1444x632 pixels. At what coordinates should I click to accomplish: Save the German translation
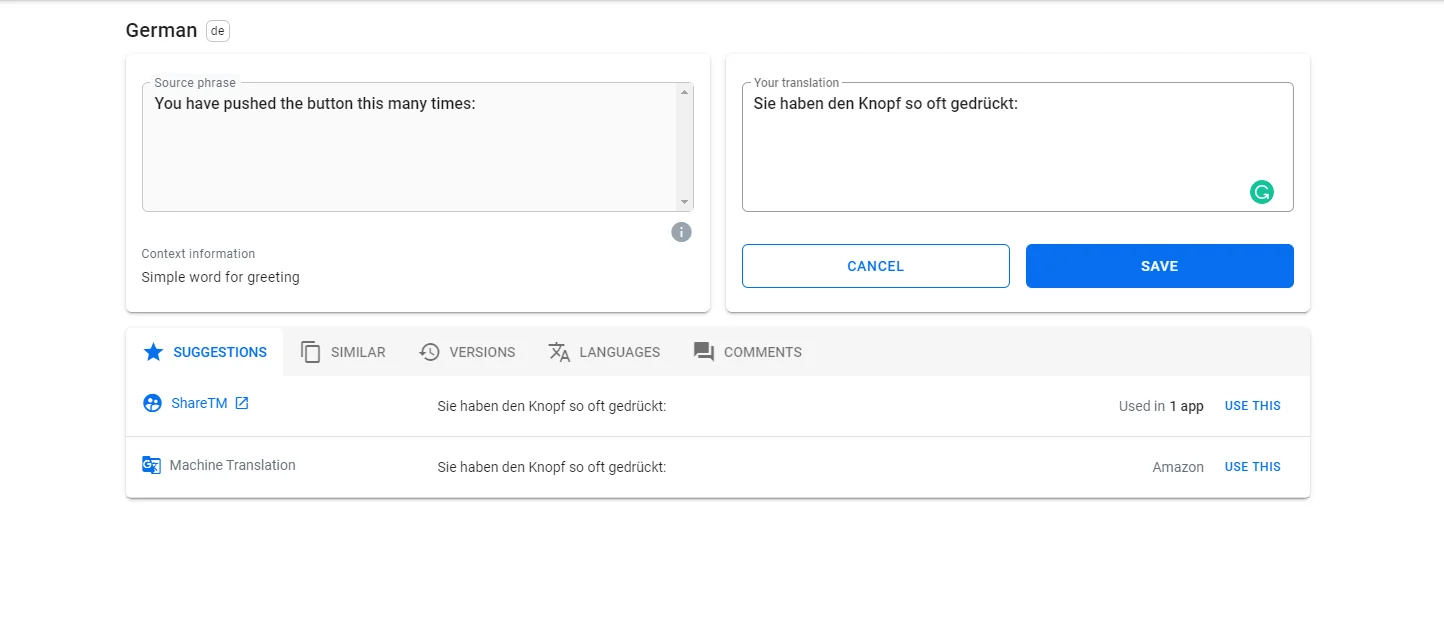pyautogui.click(x=1159, y=266)
